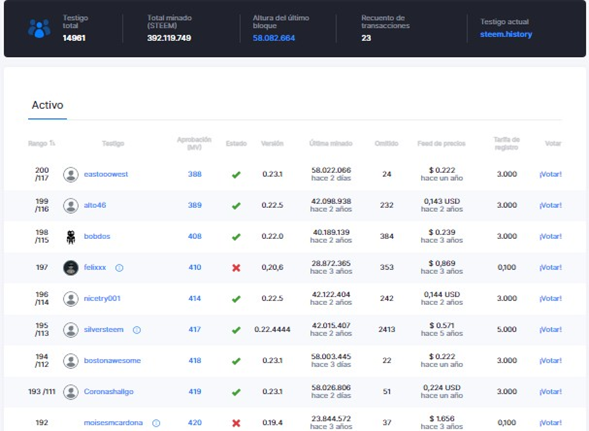This screenshot has width=589, height=431.
Task: Sort the table by the Rango column
Action: coord(41,144)
